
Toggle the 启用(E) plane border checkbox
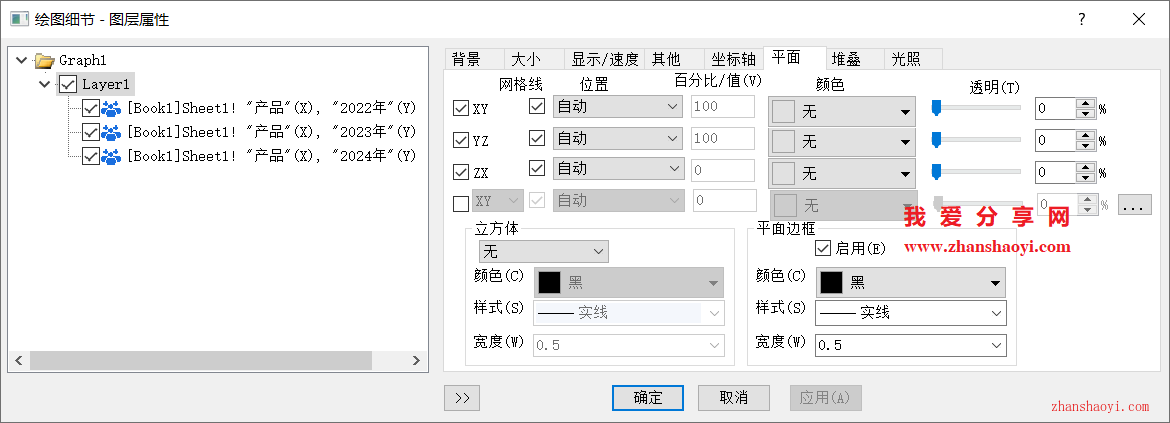tap(824, 248)
